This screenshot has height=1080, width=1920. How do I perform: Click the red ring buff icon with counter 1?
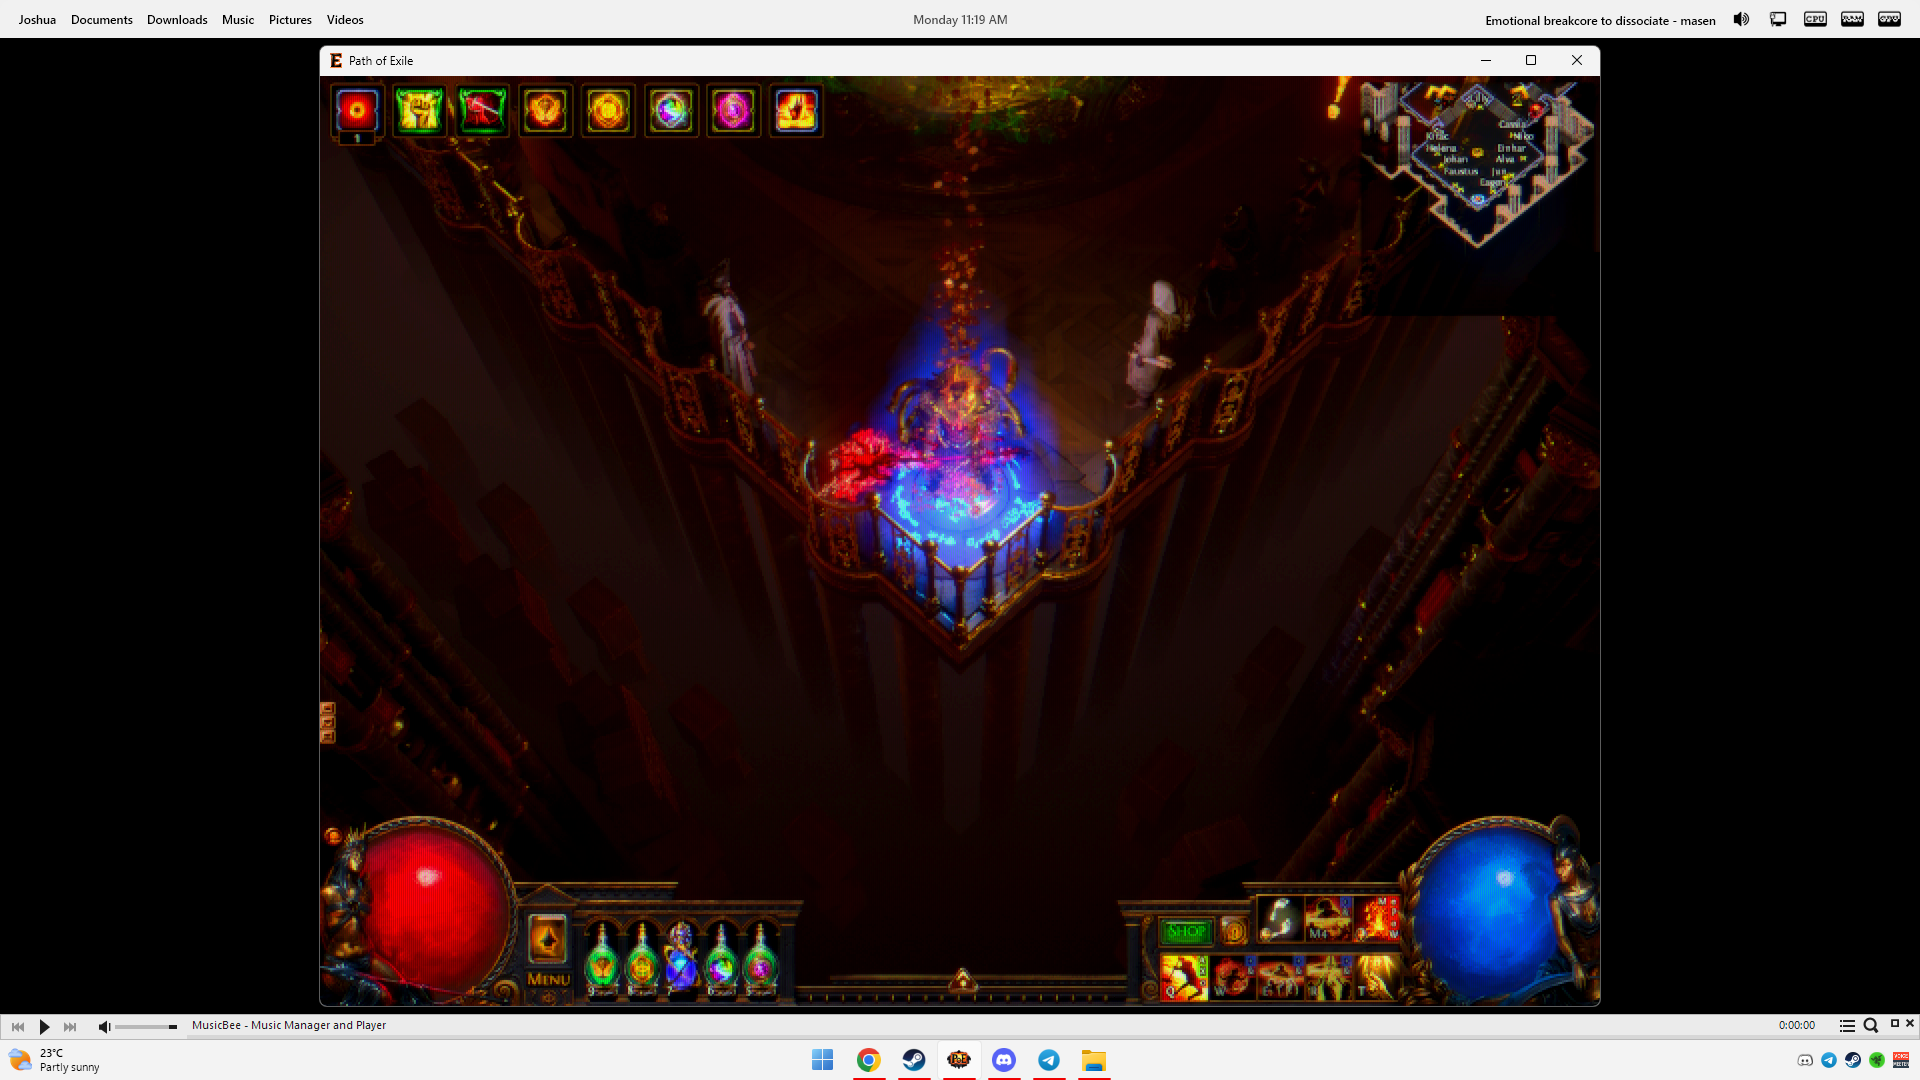pos(357,111)
